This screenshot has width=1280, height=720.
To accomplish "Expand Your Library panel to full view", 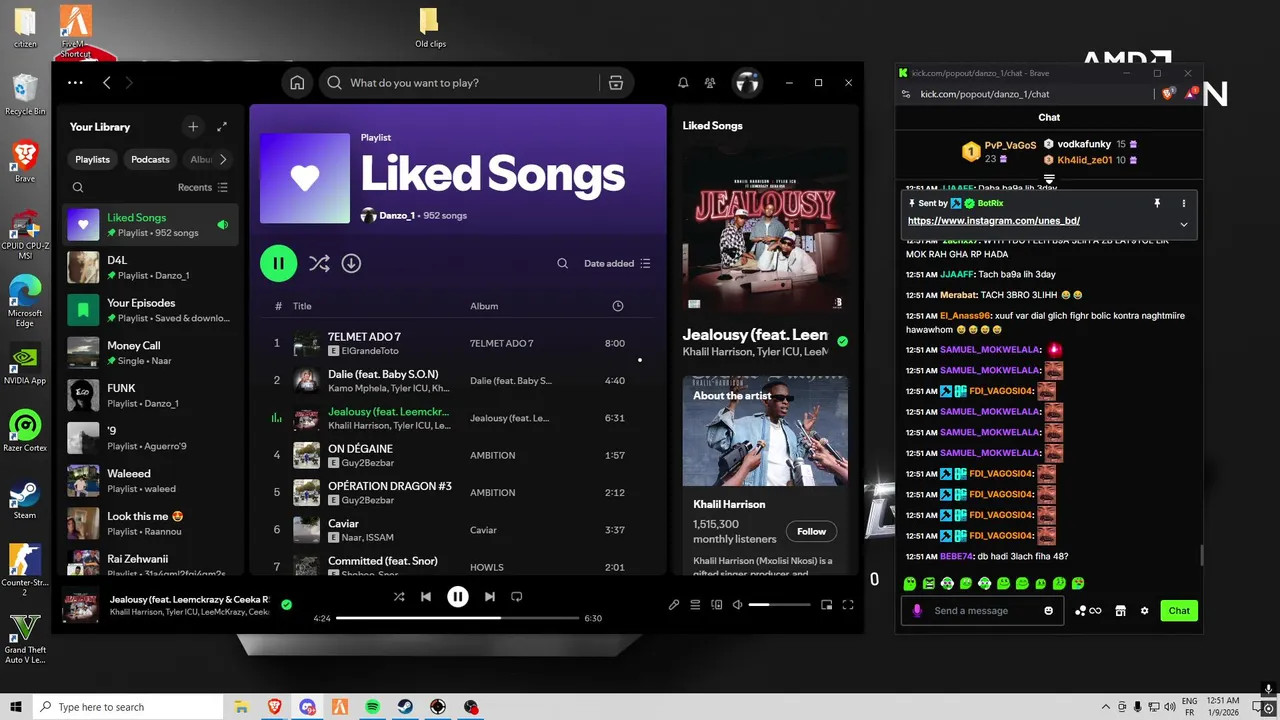I will tap(222, 127).
